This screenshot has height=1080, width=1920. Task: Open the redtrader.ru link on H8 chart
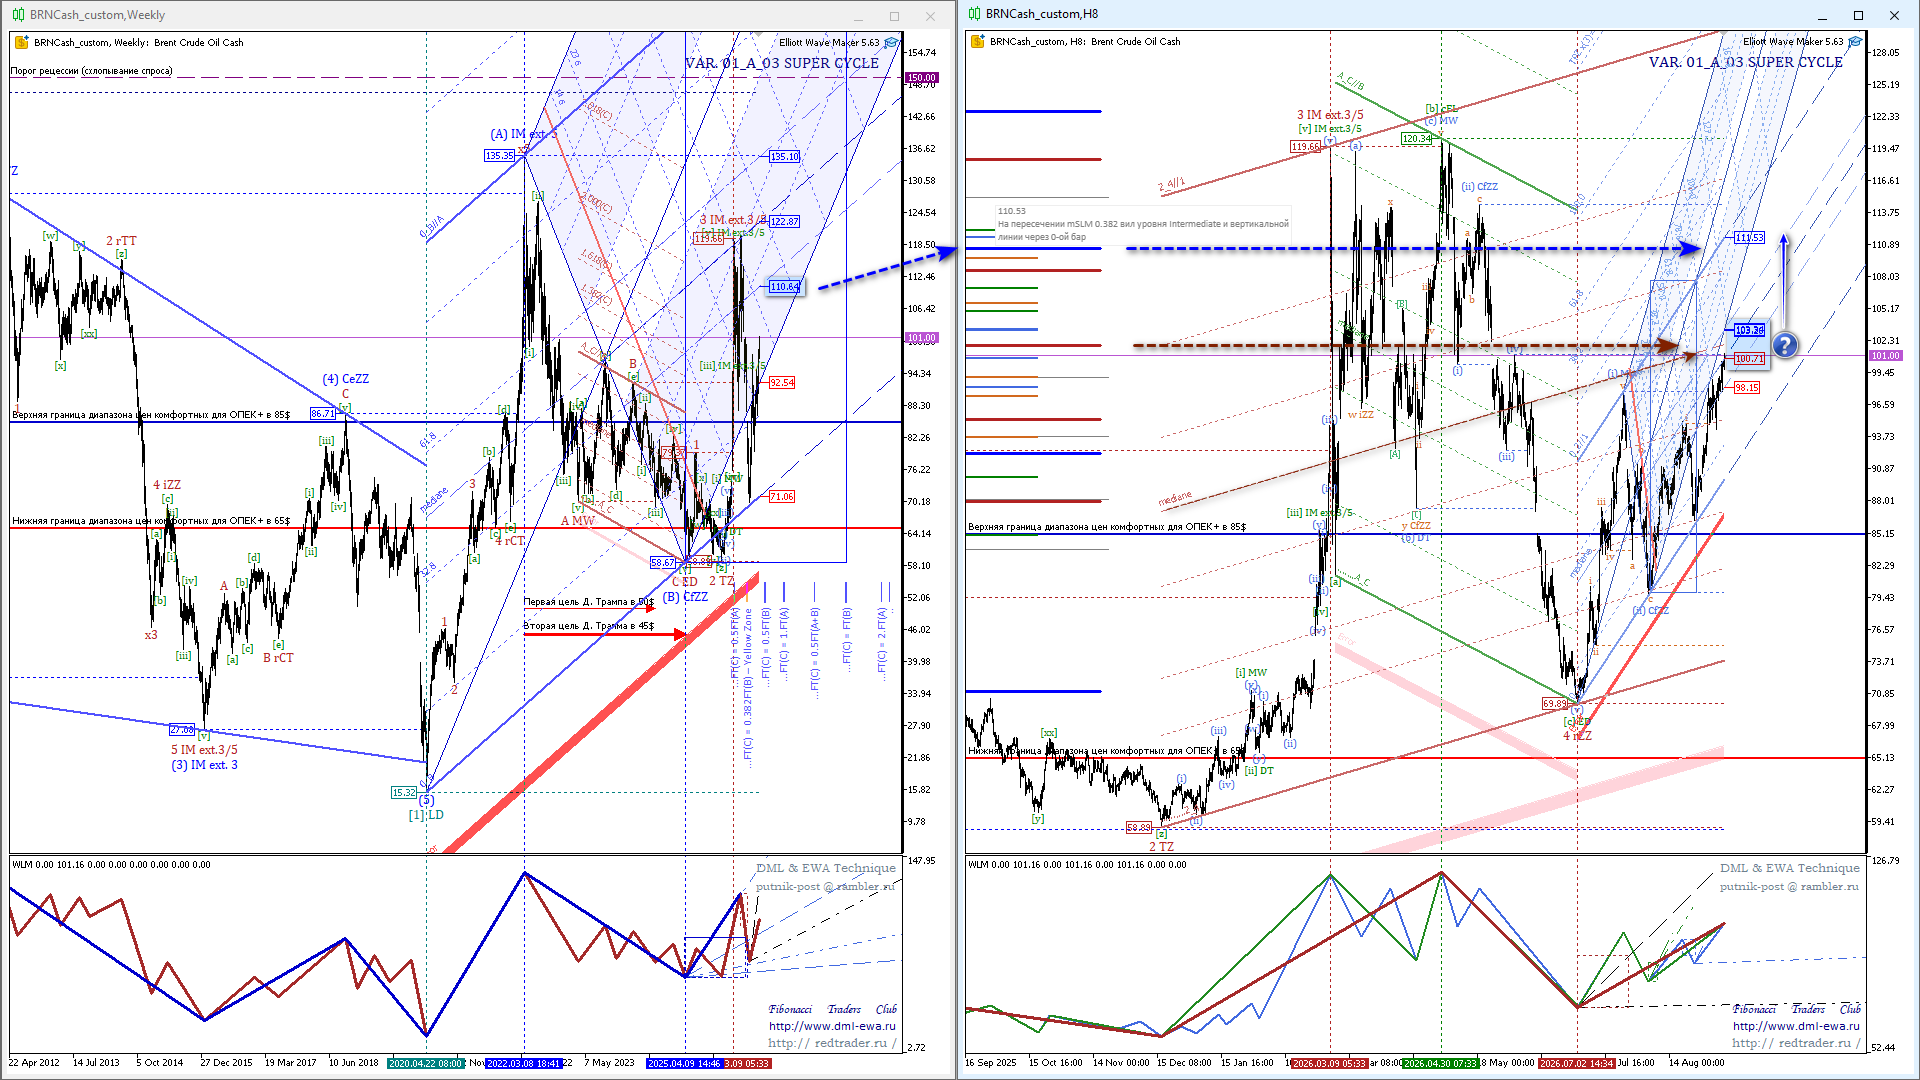1797,1043
